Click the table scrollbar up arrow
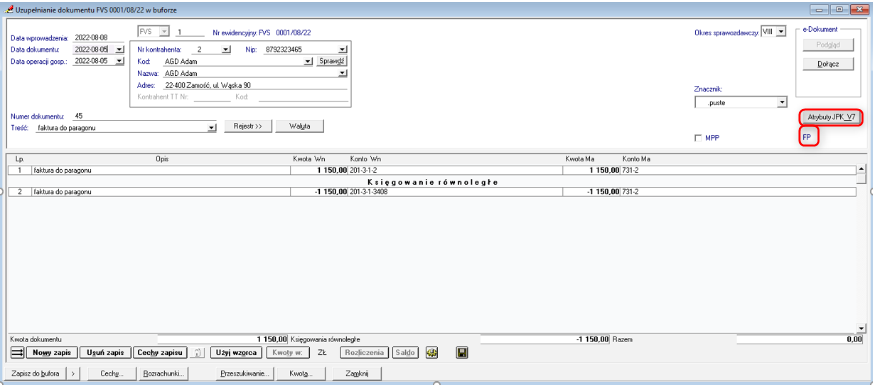The image size is (873, 385). click(861, 169)
